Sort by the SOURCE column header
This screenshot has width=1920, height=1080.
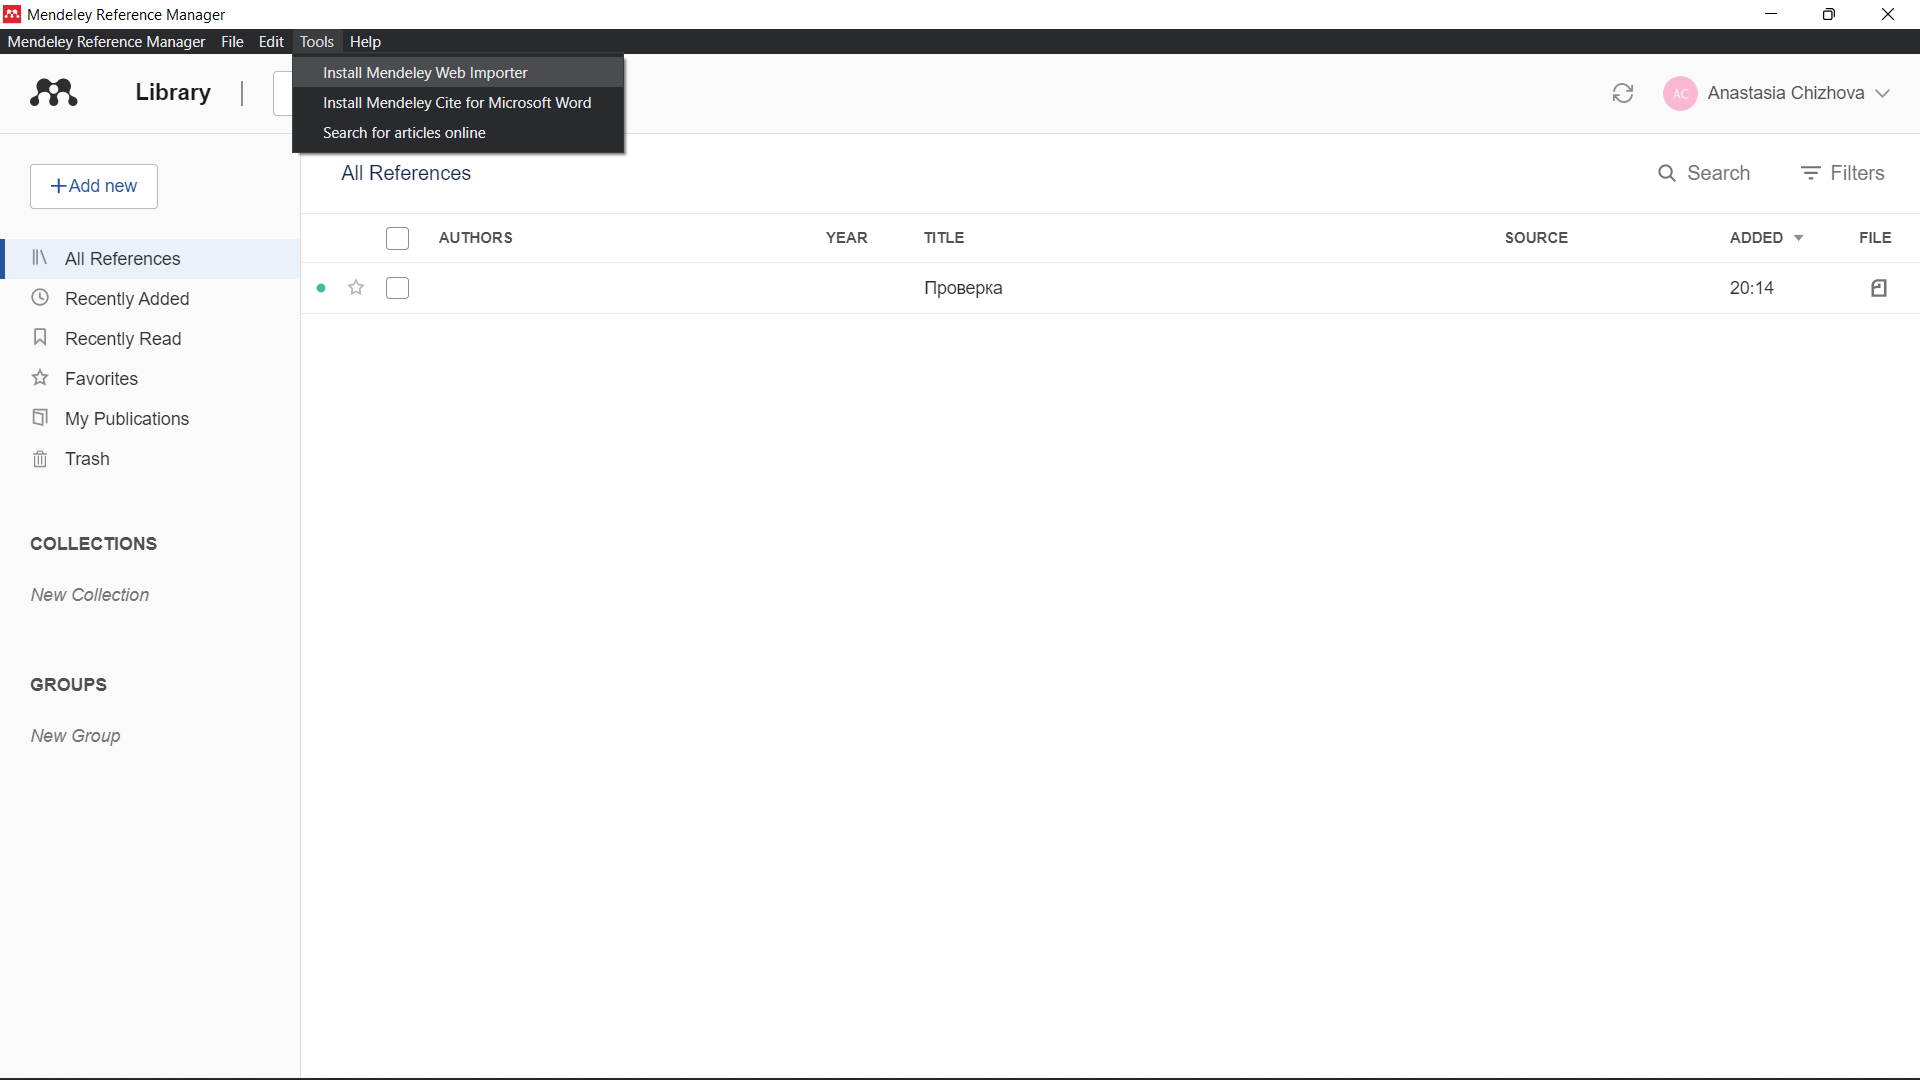[x=1536, y=238]
